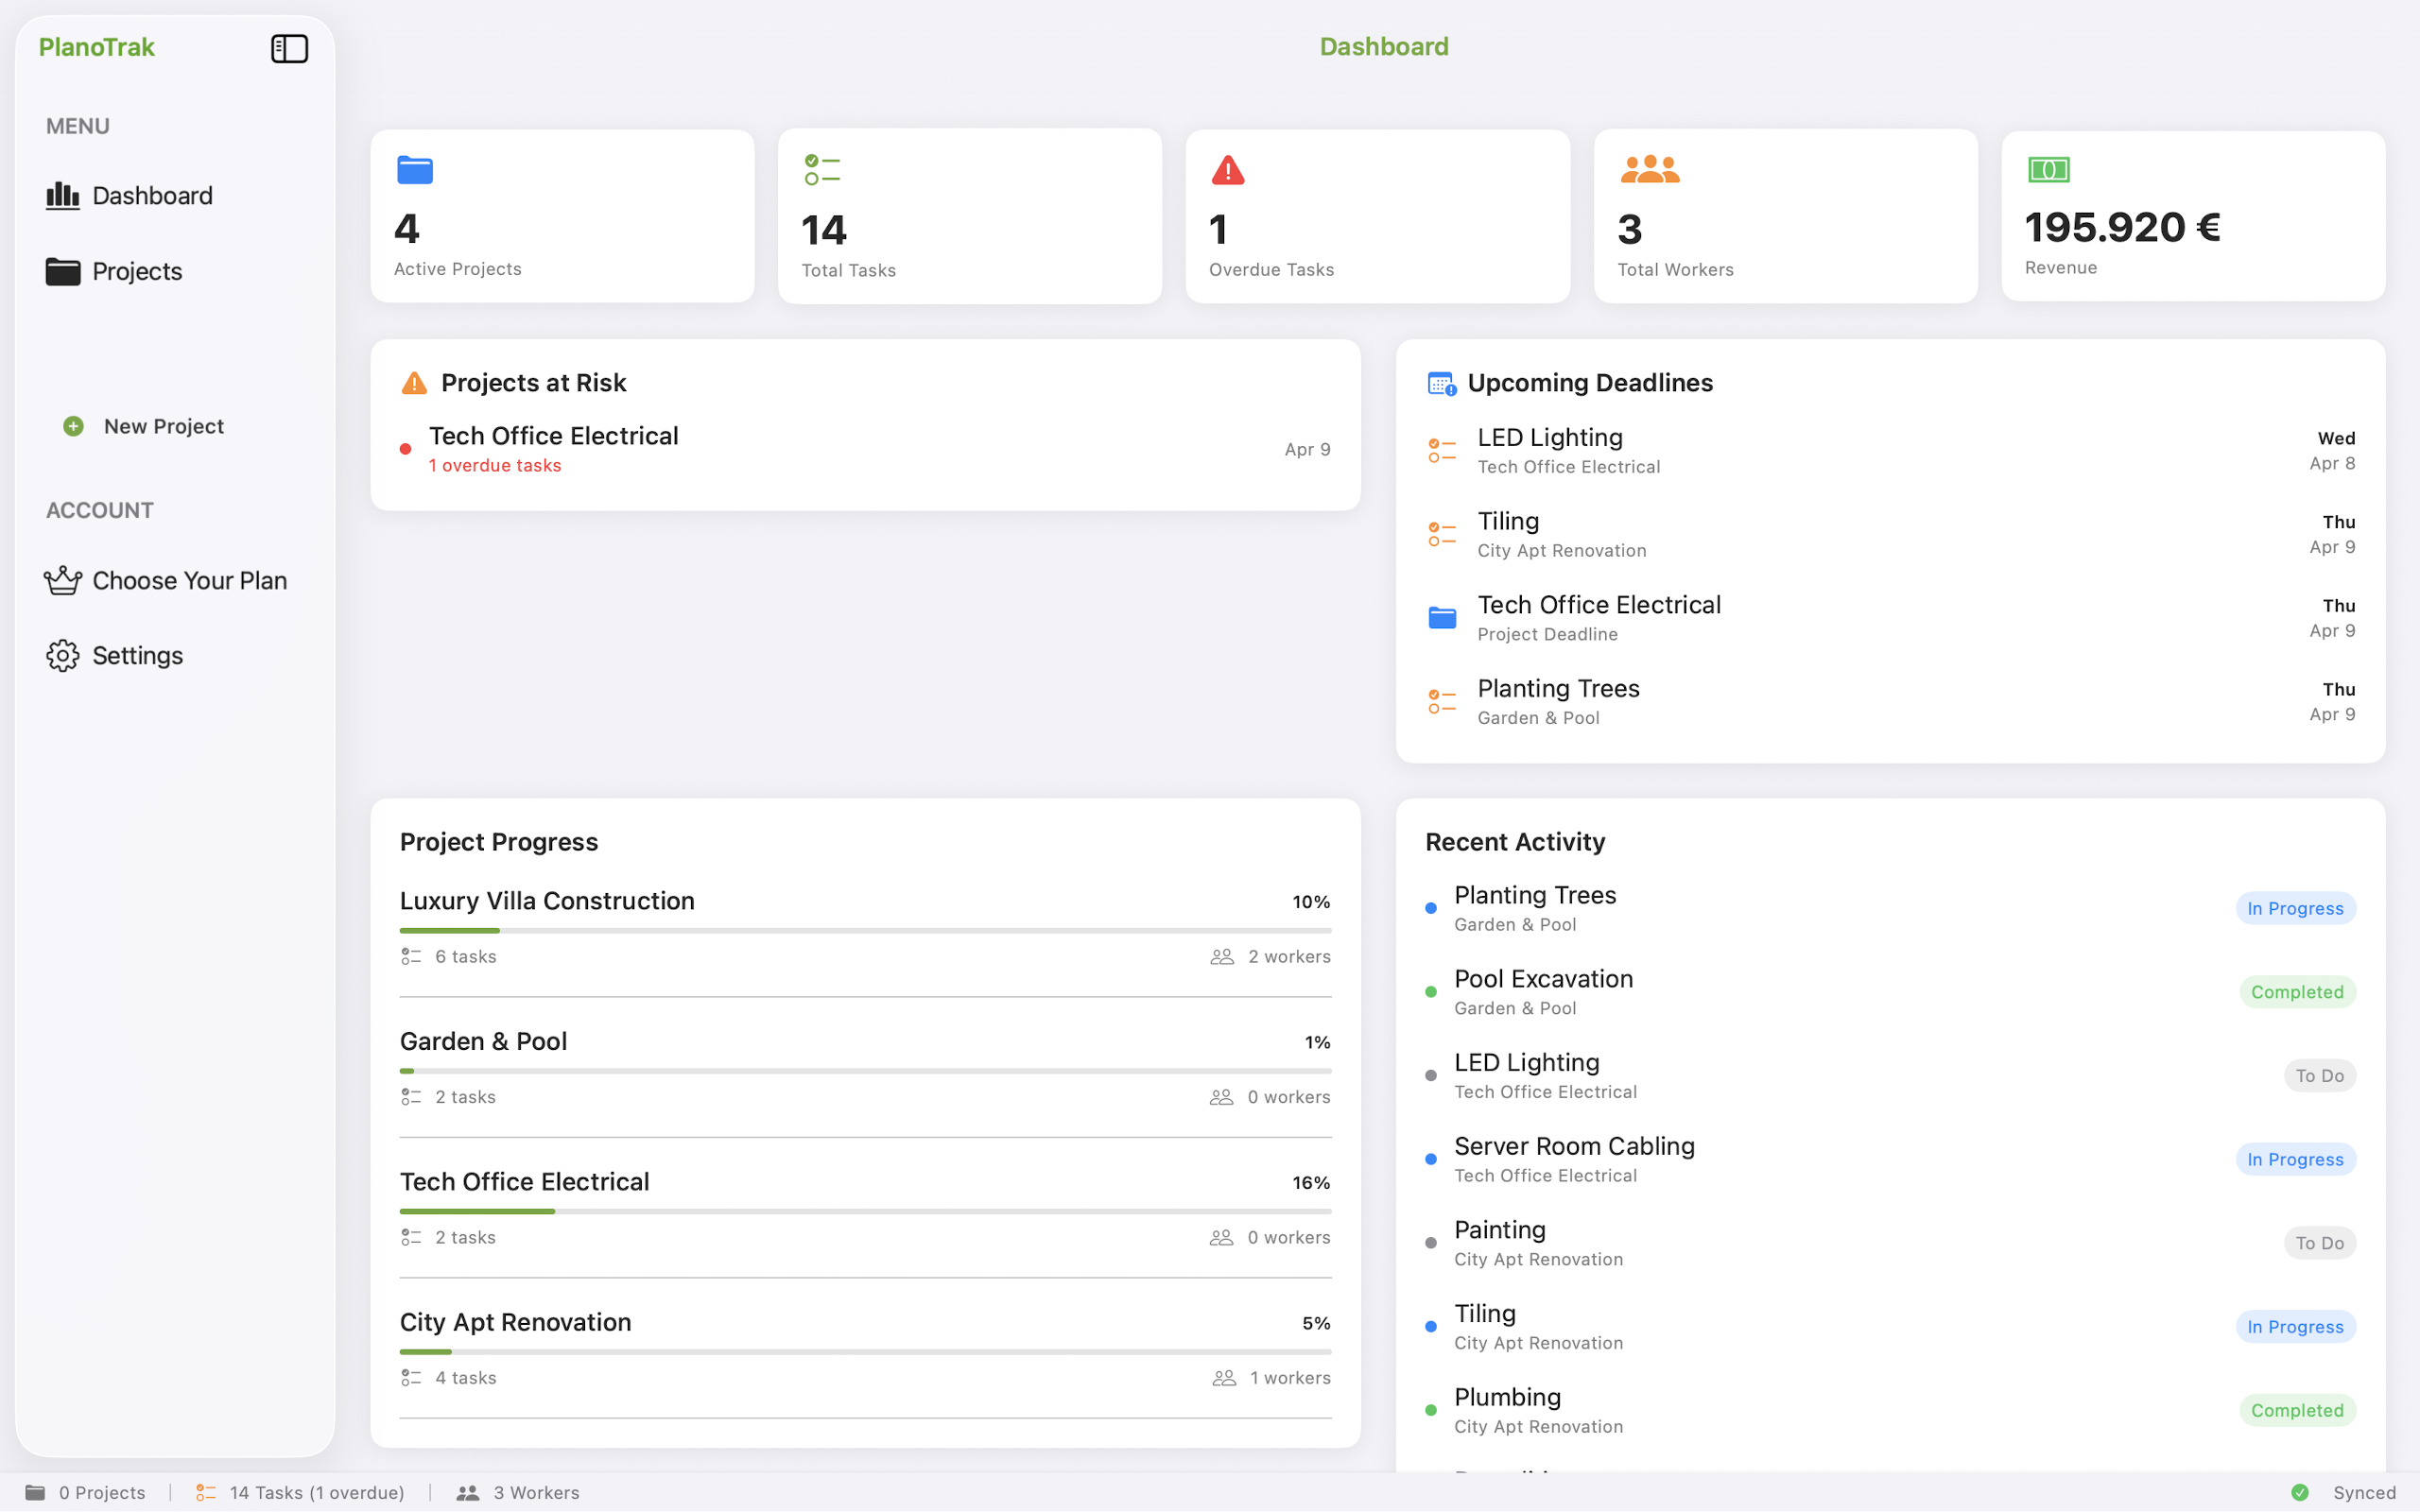Click the City Apt Renovation workers icon

click(1223, 1378)
